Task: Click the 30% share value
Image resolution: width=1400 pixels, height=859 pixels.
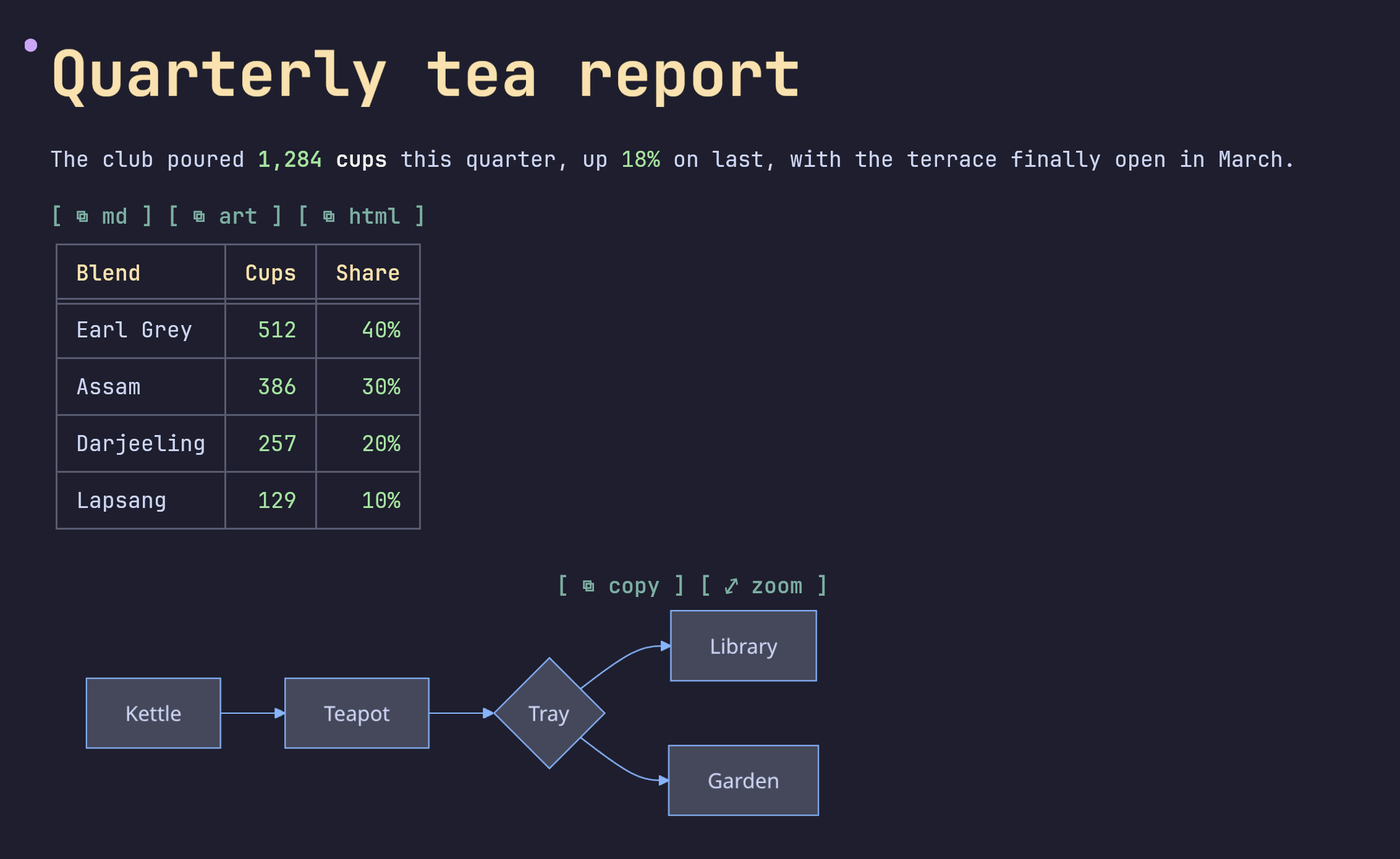Action: click(x=381, y=386)
